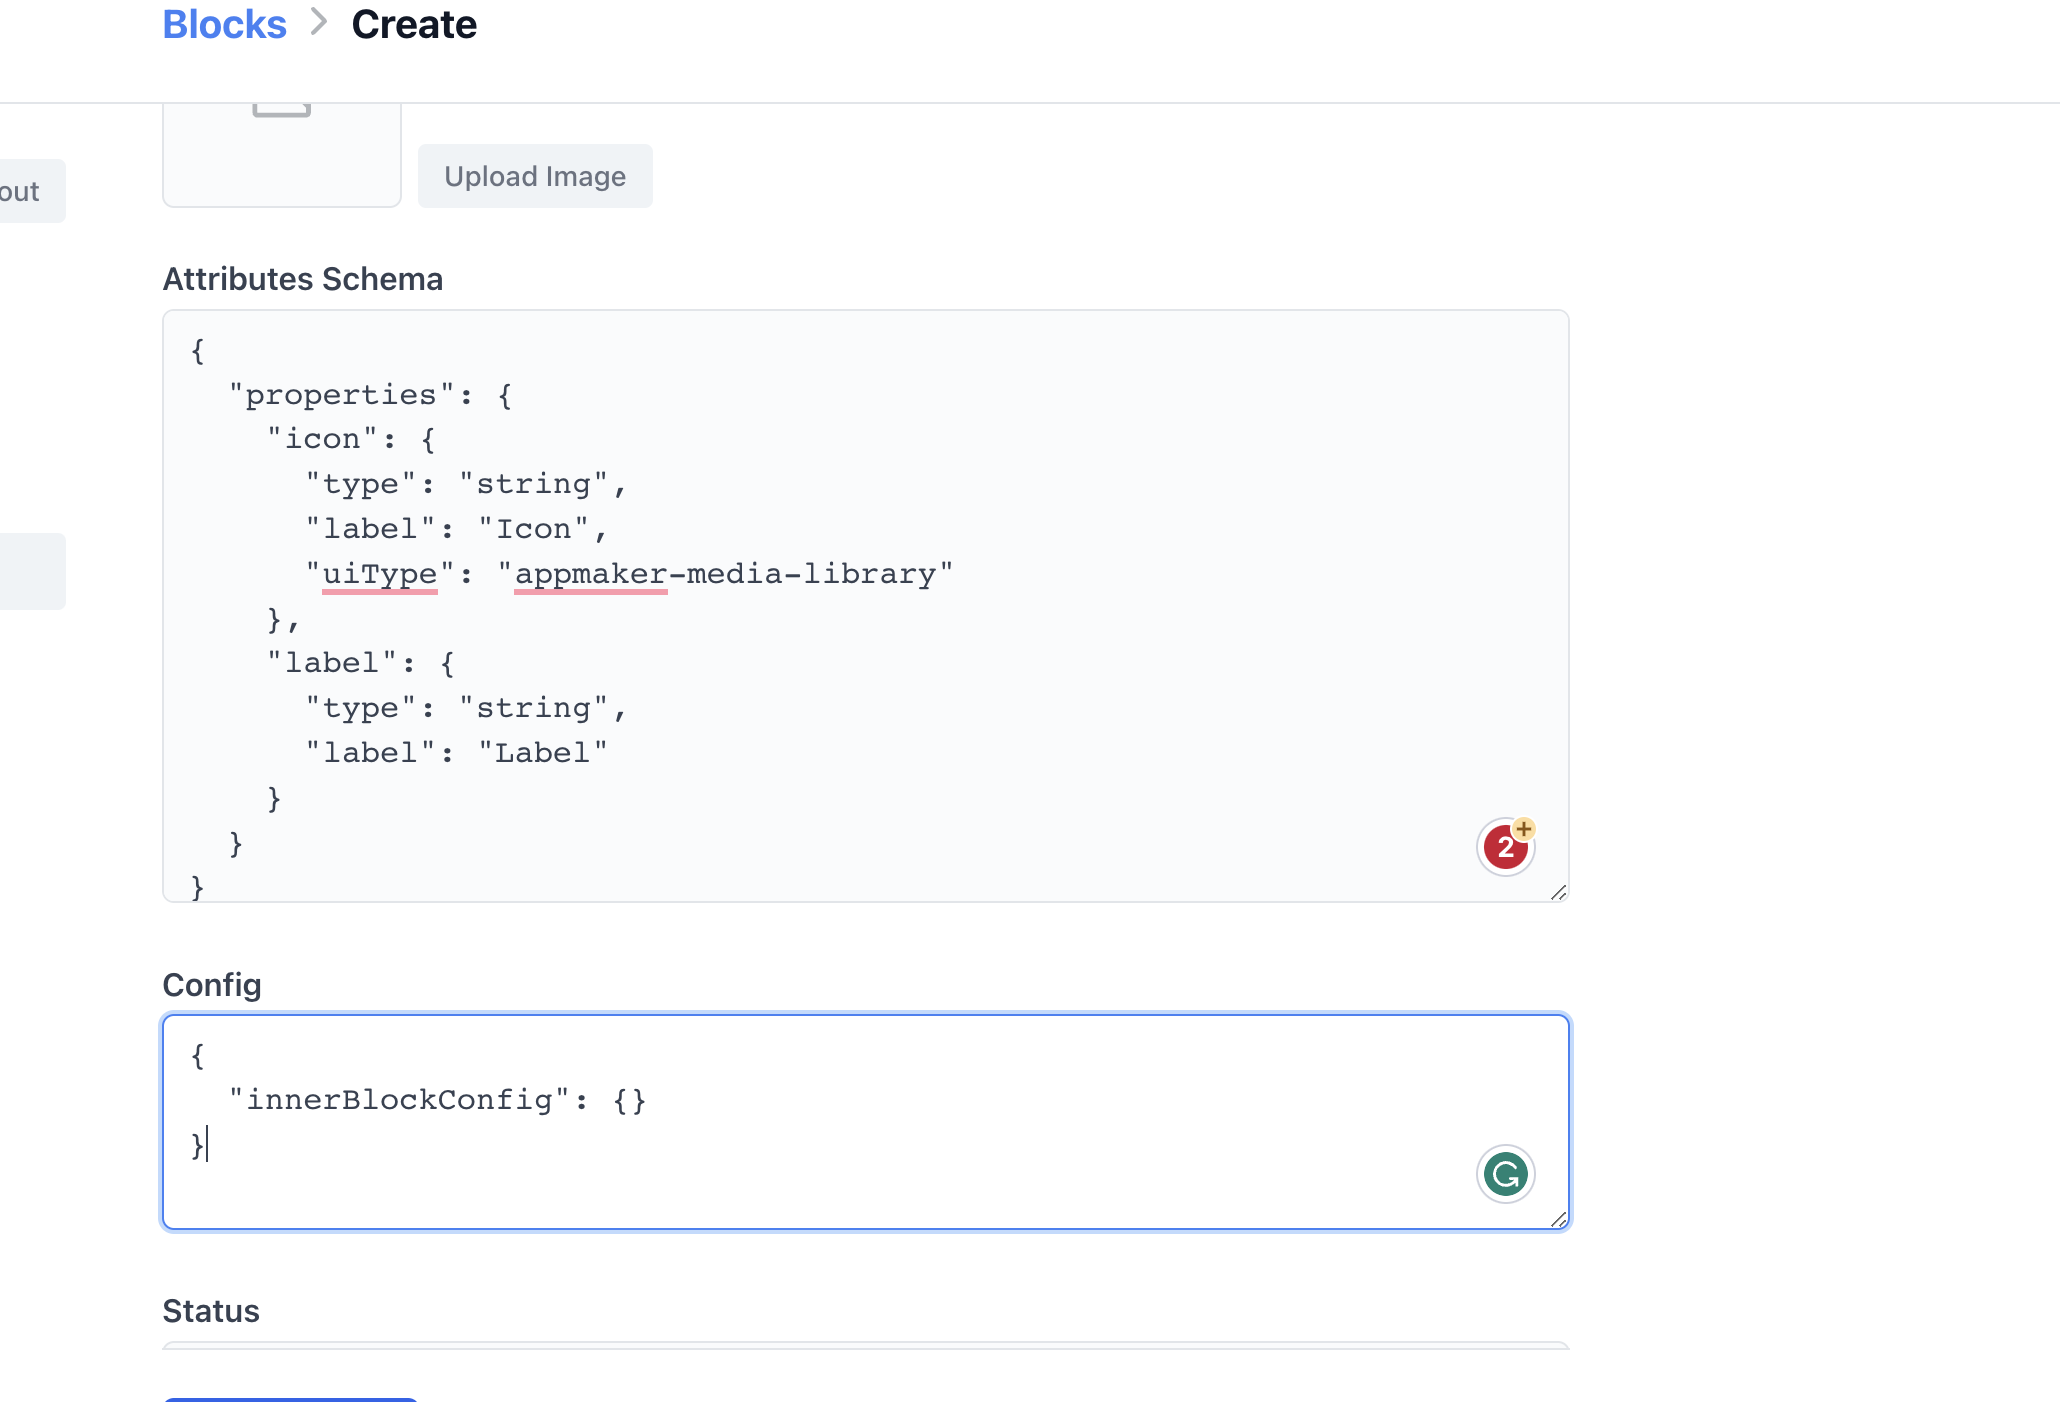Click the breadcrumb chevron separator
This screenshot has height=1402, width=2060.
[x=319, y=22]
